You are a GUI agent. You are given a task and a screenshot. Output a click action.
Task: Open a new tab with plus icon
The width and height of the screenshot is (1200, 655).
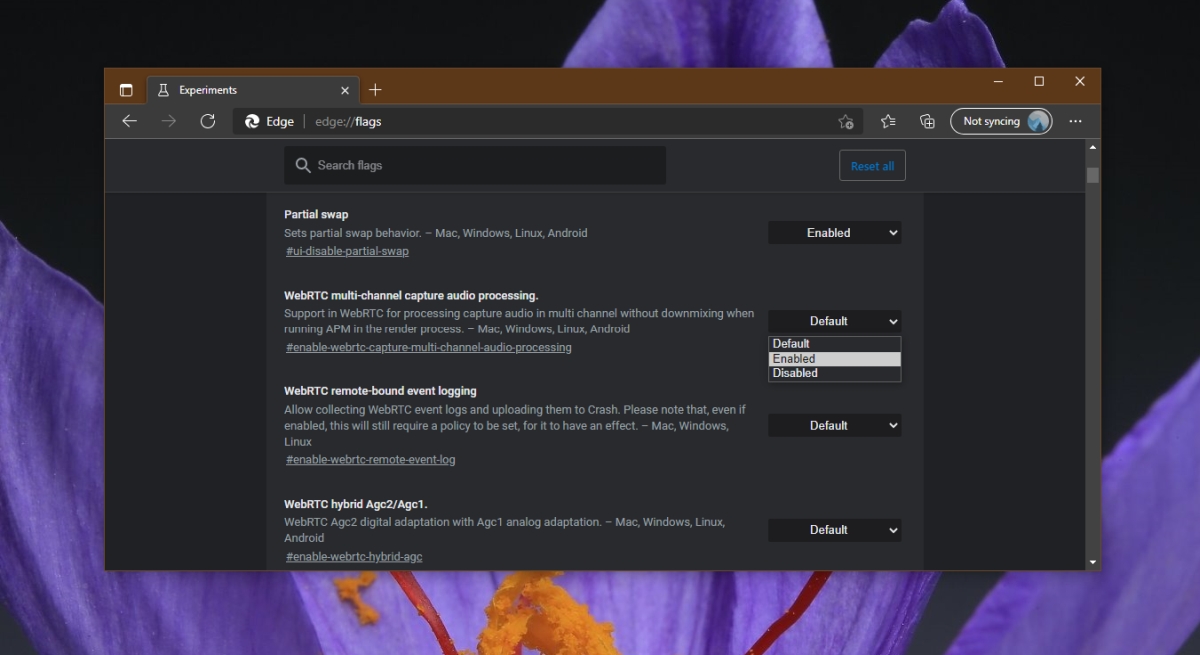(x=375, y=90)
